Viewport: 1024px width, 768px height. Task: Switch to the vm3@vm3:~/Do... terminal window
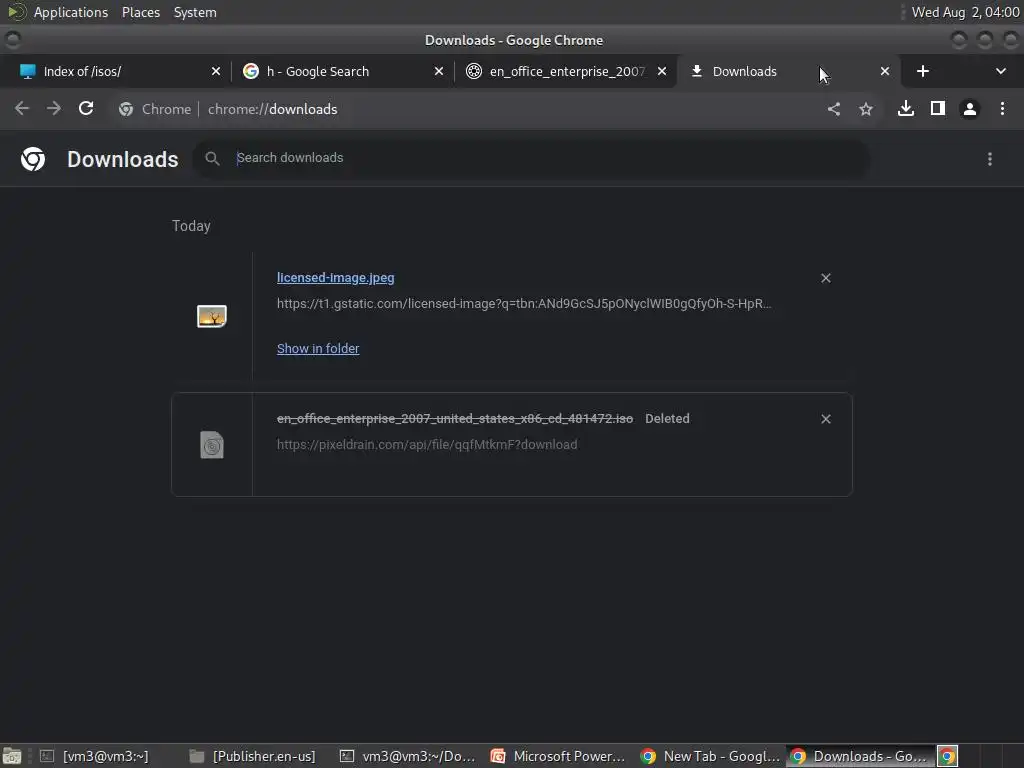[x=408, y=756]
